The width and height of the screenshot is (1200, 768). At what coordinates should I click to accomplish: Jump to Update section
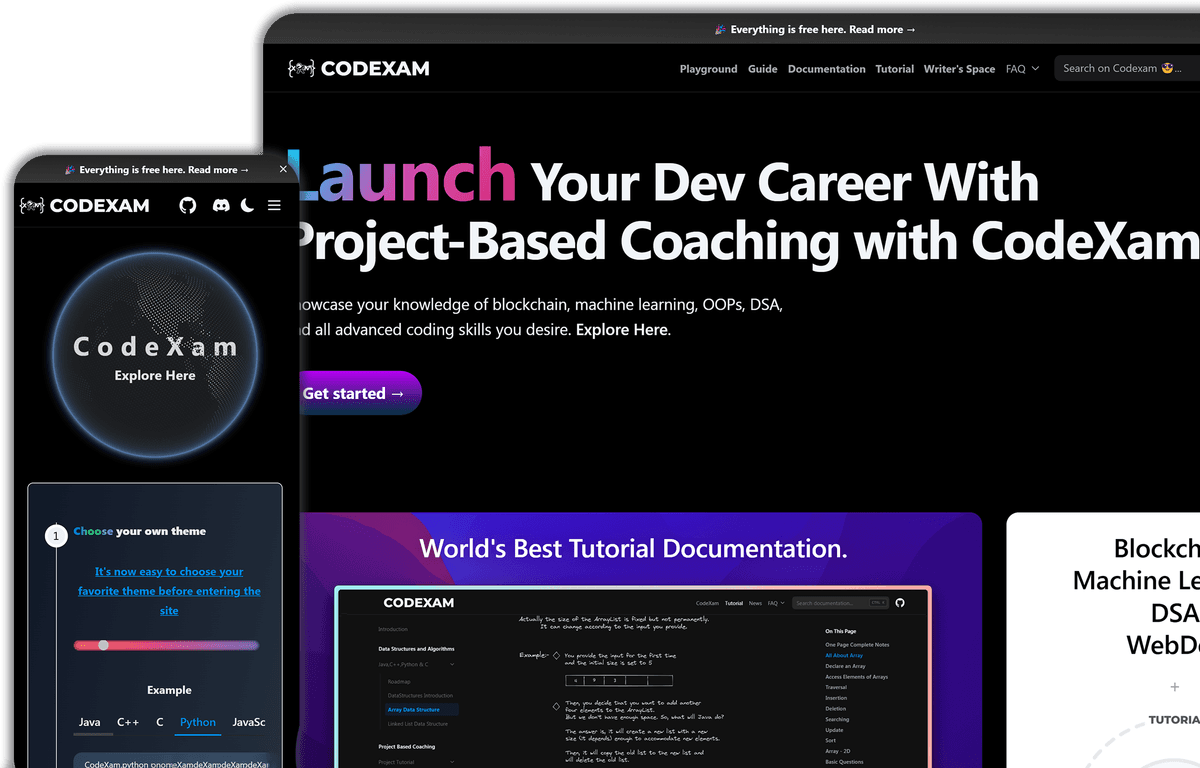click(834, 730)
